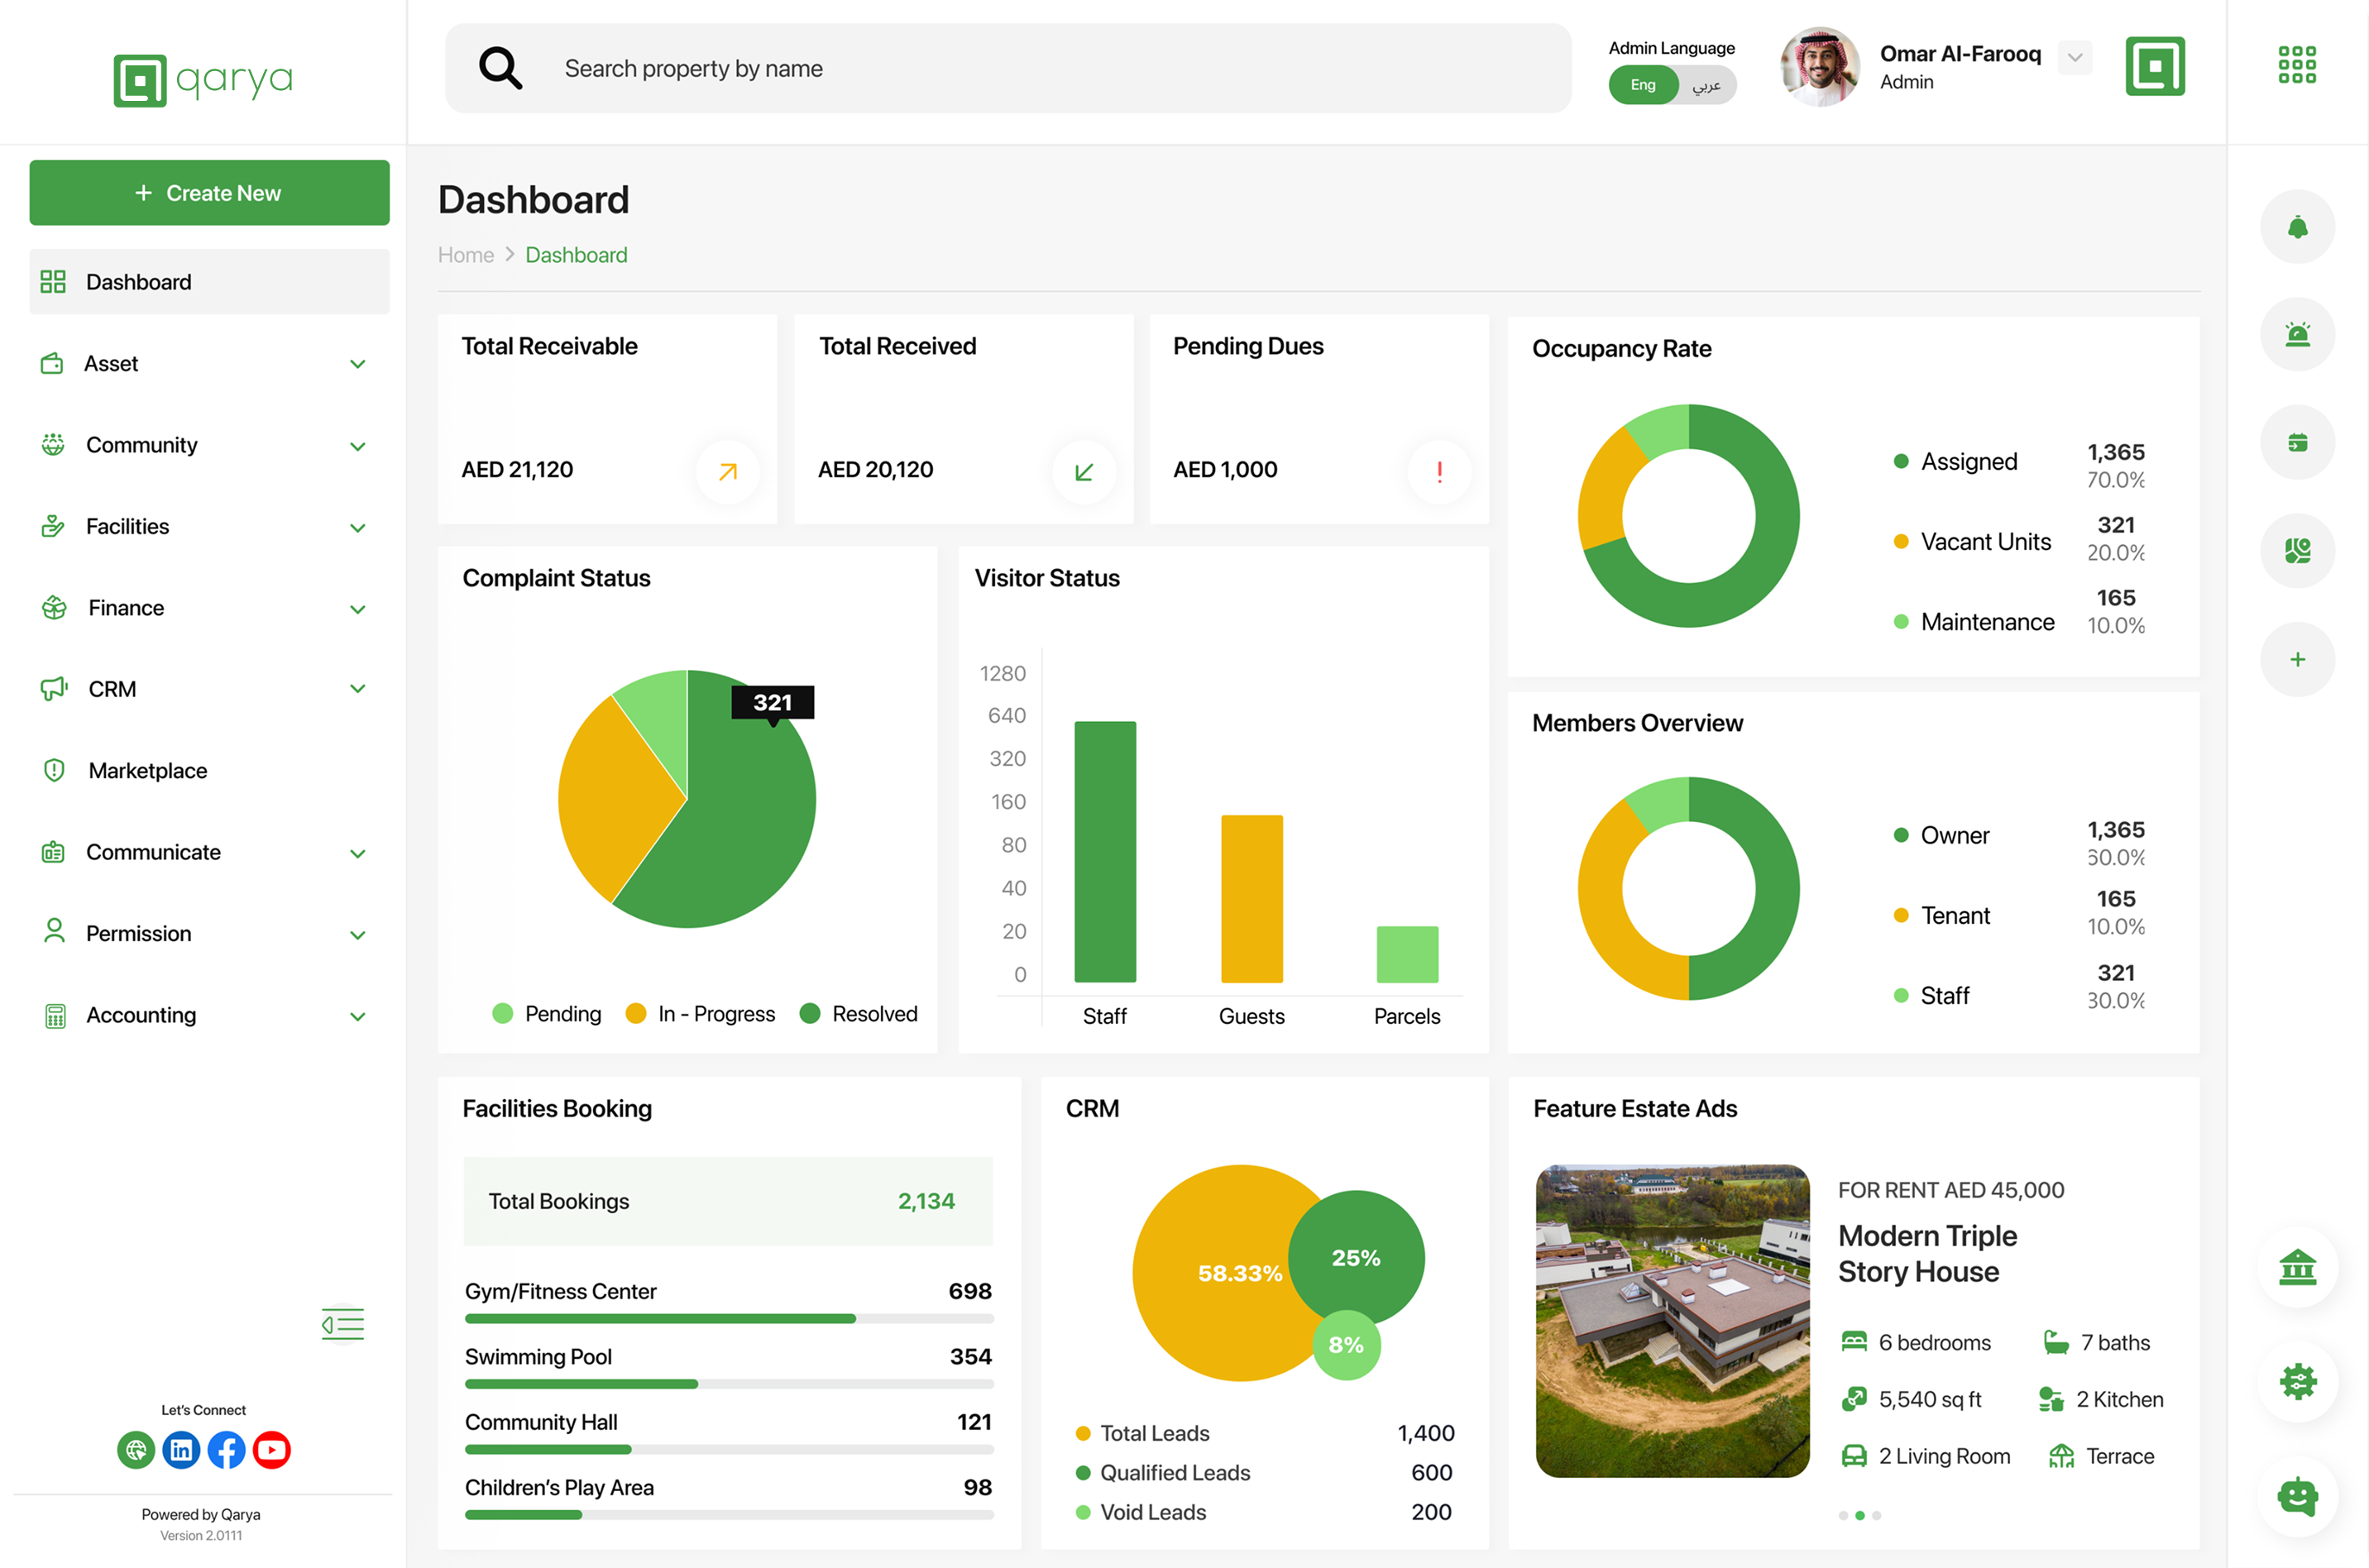Click the round plus icon in right panel
The width and height of the screenshot is (2369, 1568).
[x=2297, y=659]
